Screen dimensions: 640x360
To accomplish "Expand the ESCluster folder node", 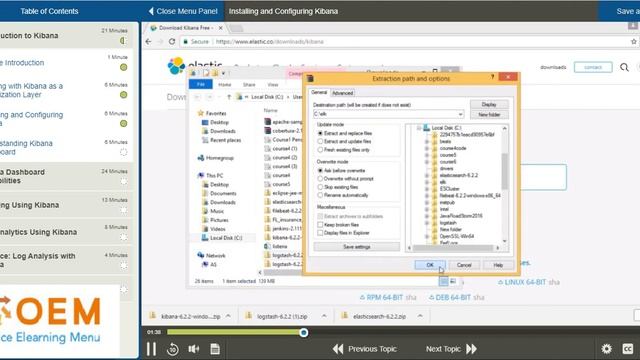I will pyautogui.click(x=427, y=189).
